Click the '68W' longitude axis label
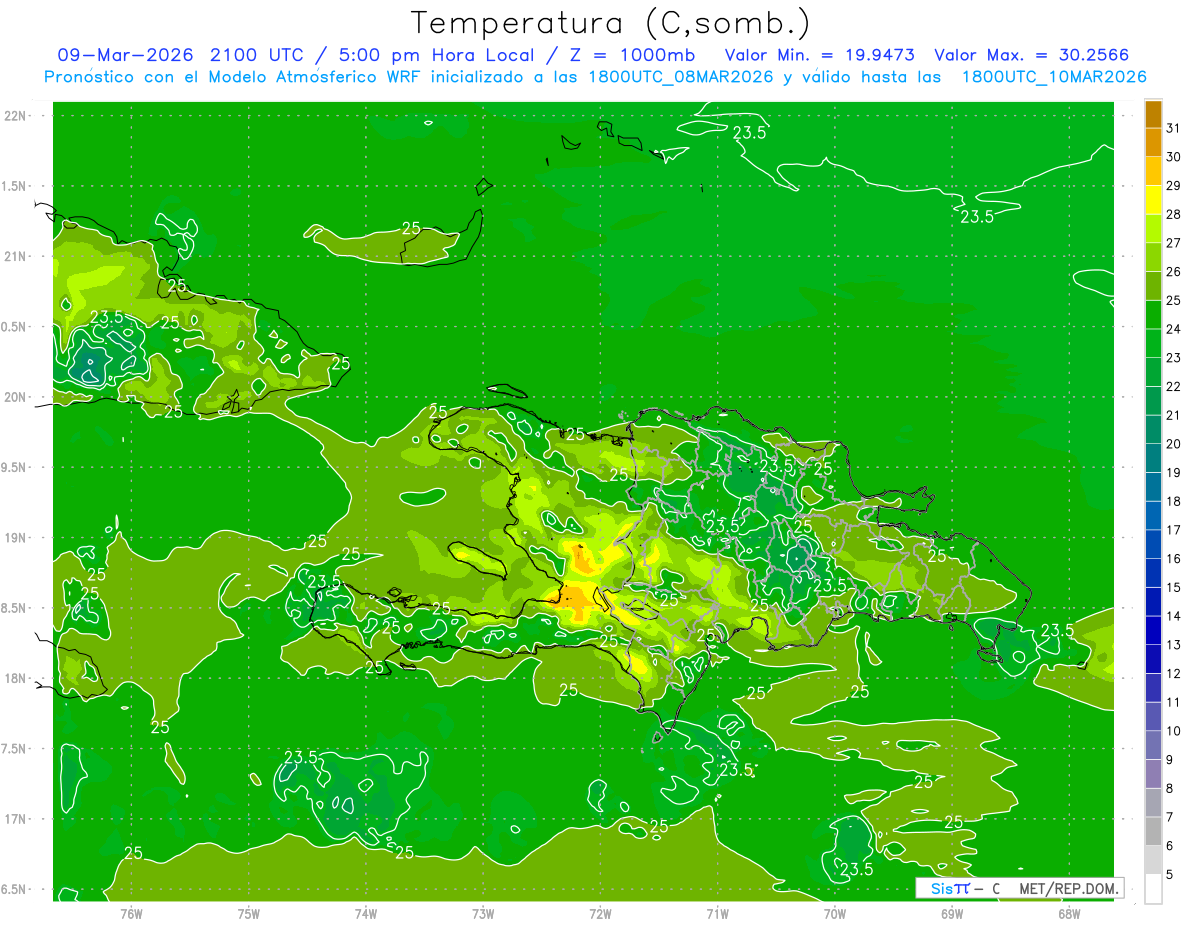1200x927 pixels. pyautogui.click(x=1068, y=913)
